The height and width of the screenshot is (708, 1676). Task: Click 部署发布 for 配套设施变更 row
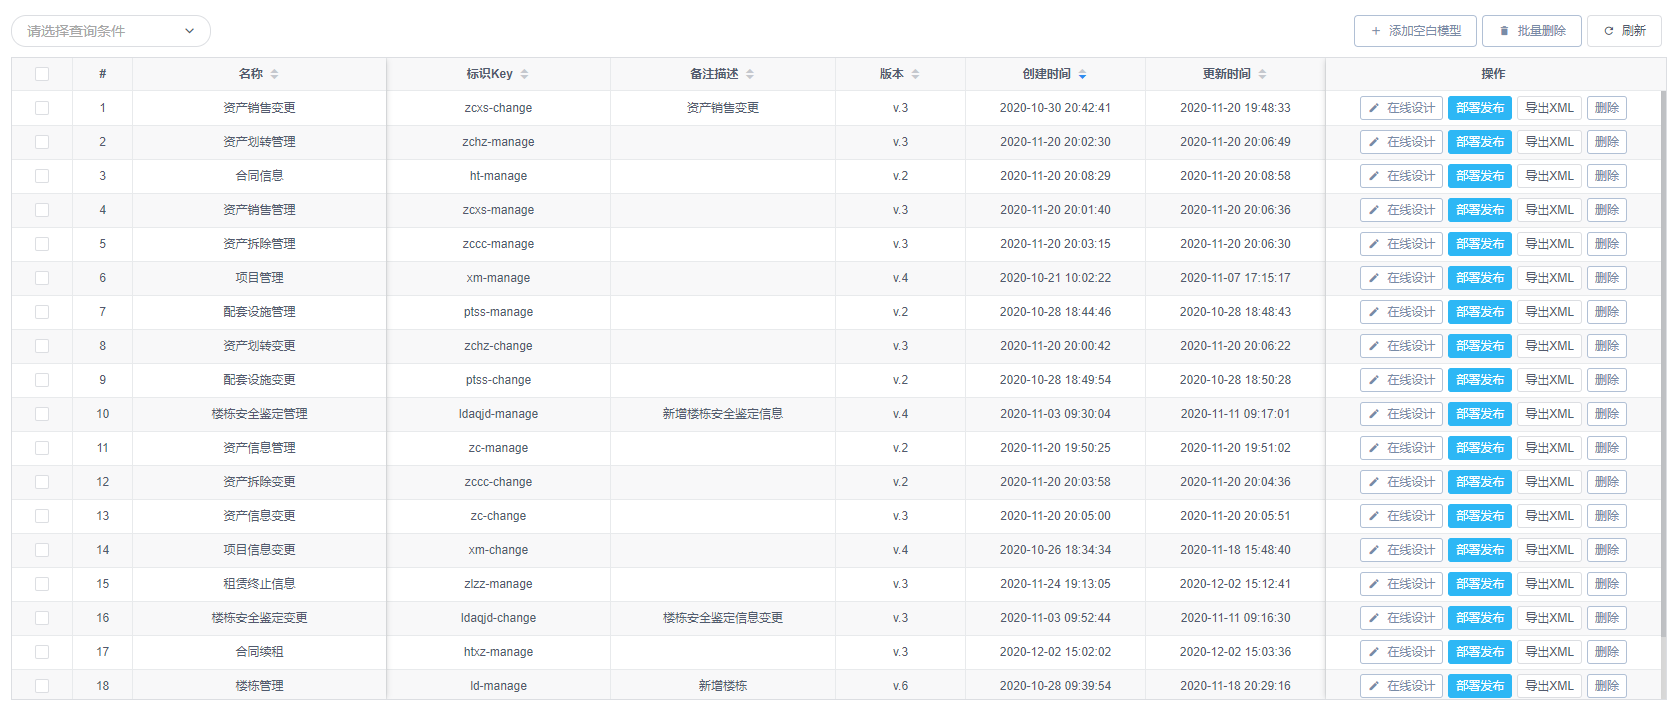tap(1480, 380)
